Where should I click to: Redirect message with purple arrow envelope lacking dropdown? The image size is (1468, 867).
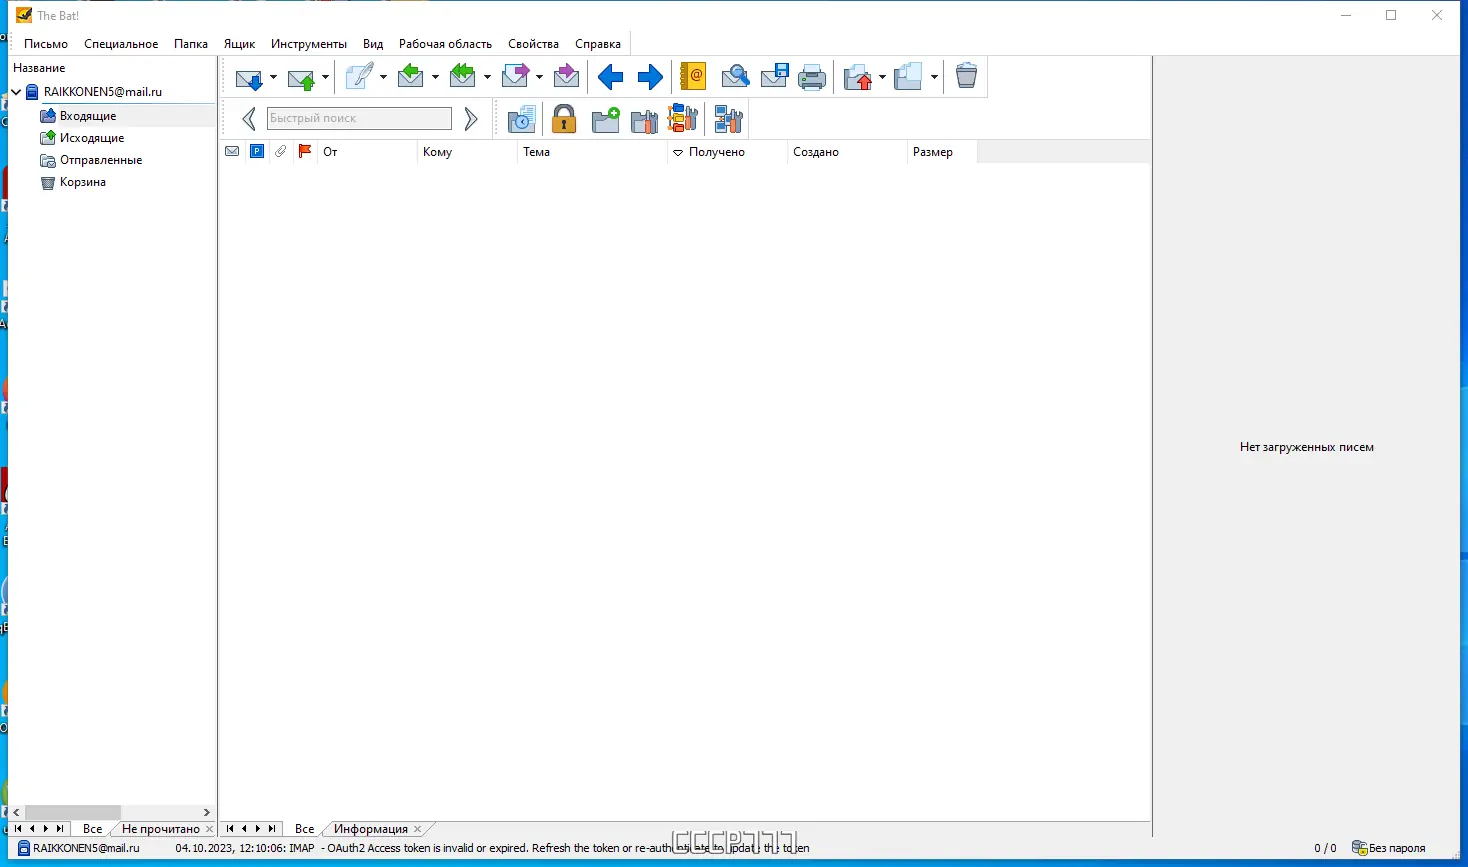coord(566,76)
